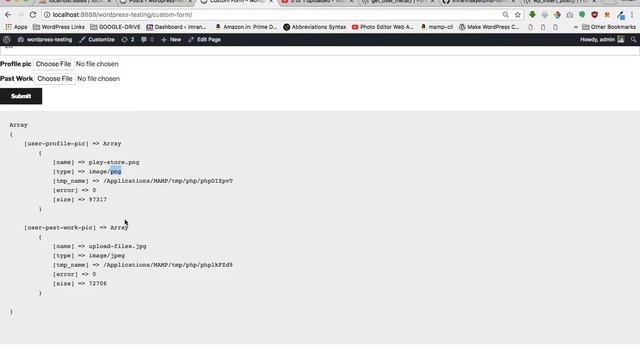Click the updates icon showing 2

click(x=128, y=40)
